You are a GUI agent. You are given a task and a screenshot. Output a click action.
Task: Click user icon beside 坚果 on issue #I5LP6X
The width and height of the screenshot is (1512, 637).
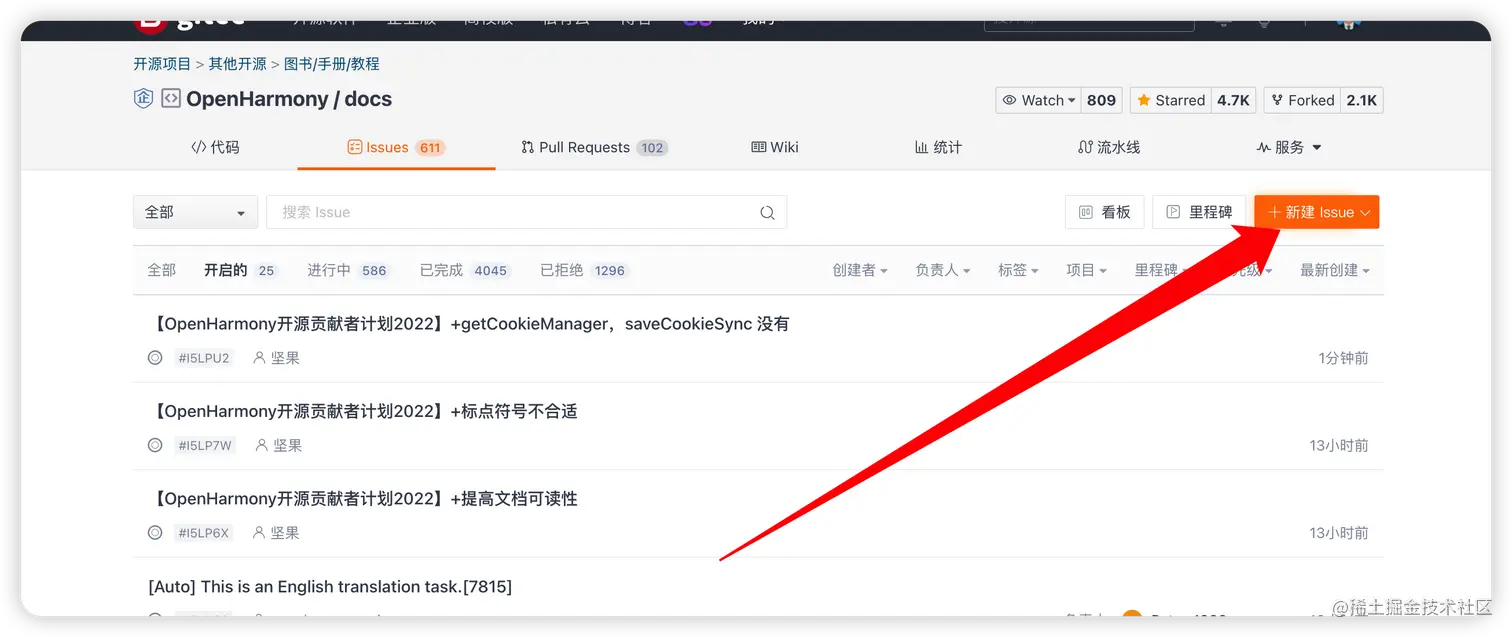pyautogui.click(x=260, y=533)
